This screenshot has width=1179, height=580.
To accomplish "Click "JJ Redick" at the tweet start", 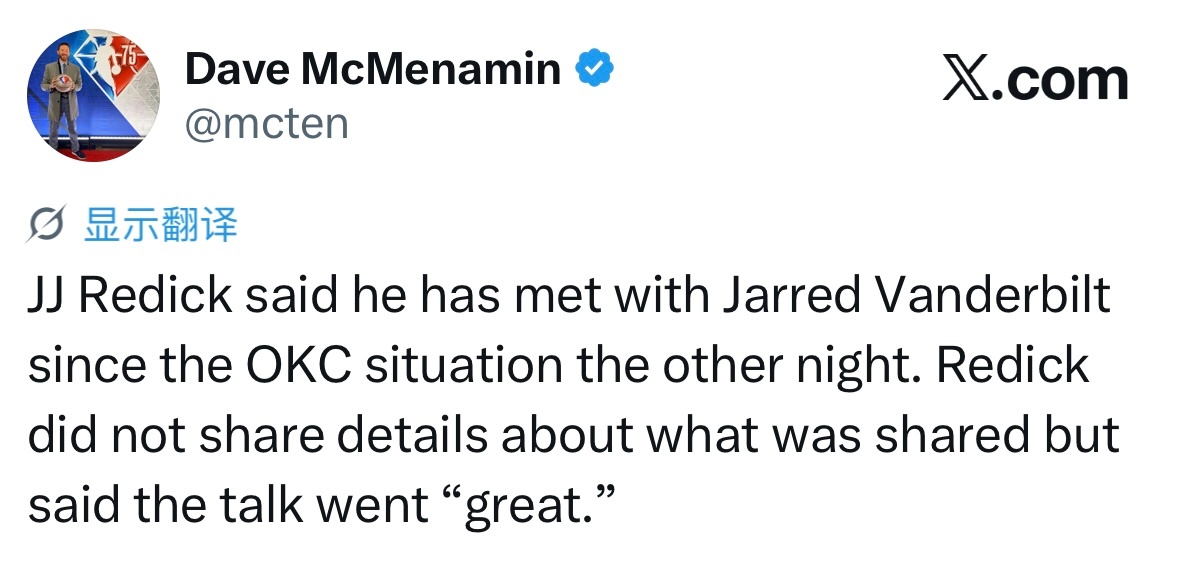I will tap(129, 298).
